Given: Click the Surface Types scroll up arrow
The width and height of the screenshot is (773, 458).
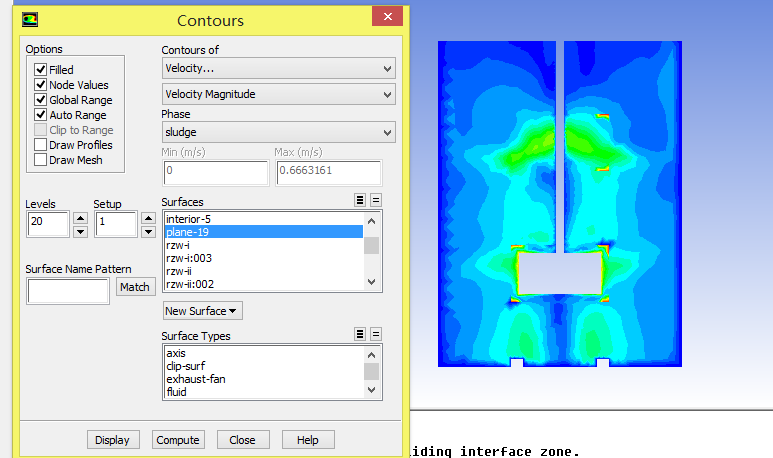Looking at the screenshot, I should [x=372, y=355].
